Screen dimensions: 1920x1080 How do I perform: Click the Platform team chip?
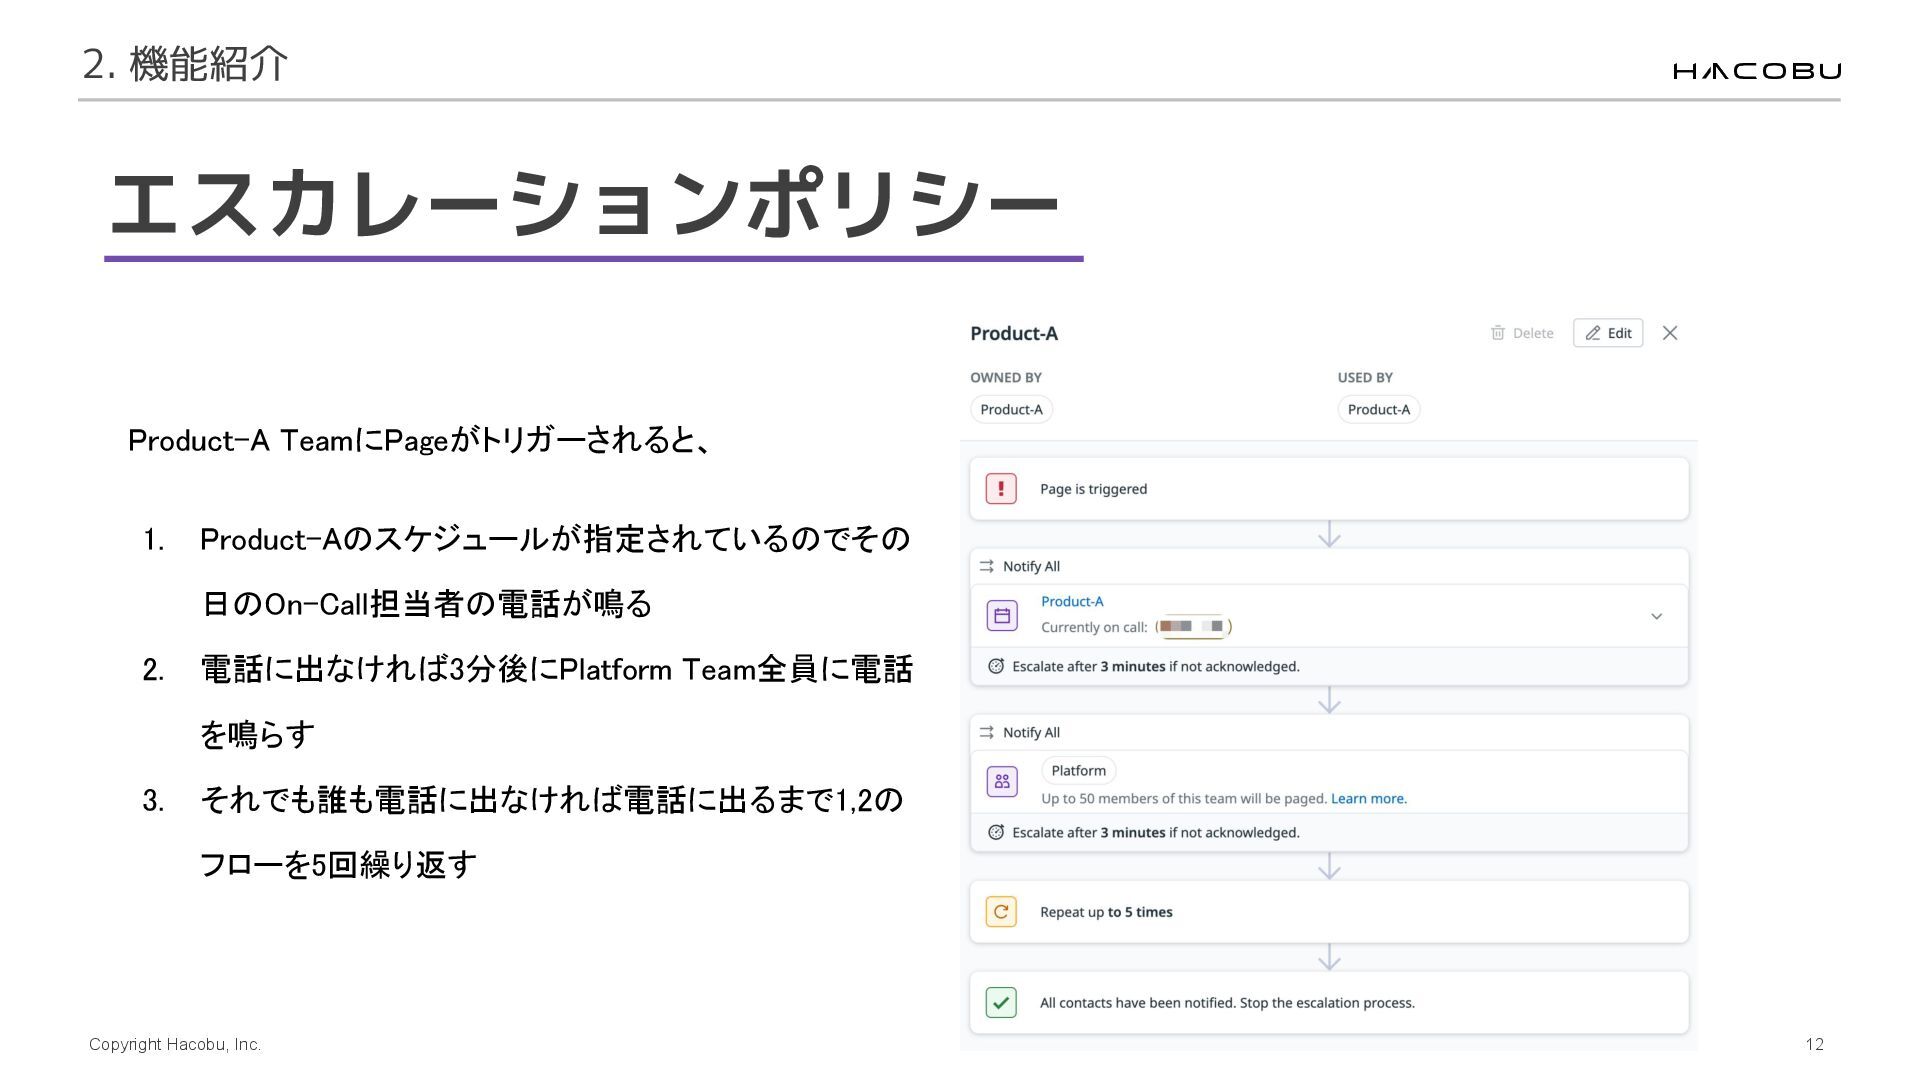1078,770
